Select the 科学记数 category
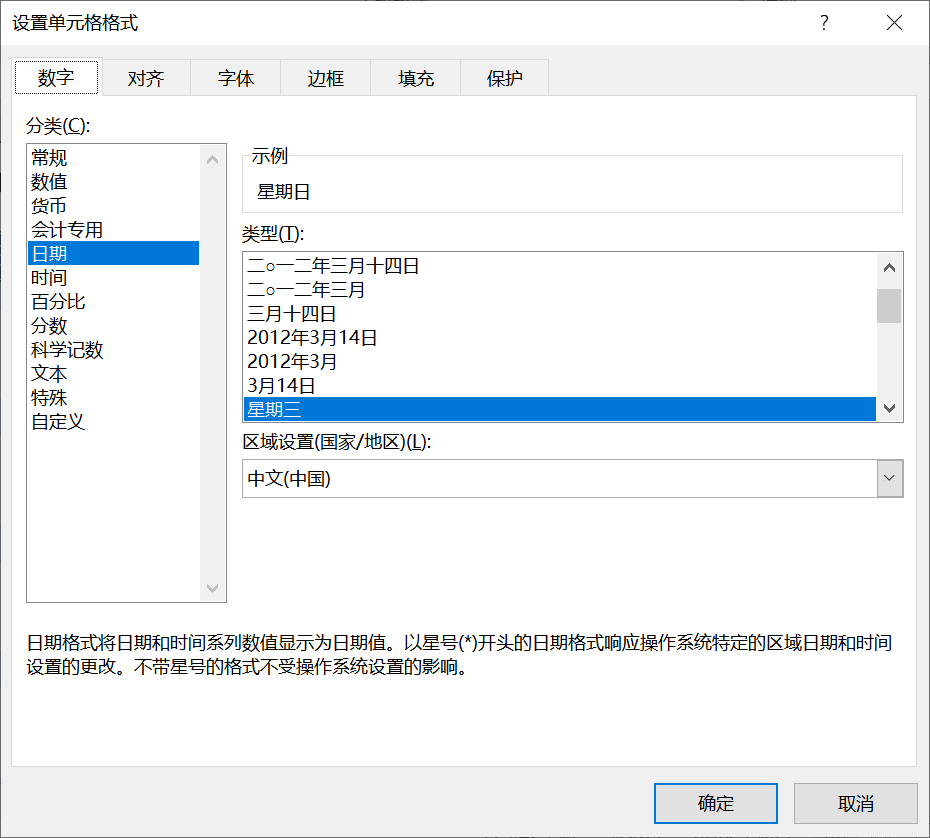This screenshot has width=930, height=838. click(113, 349)
